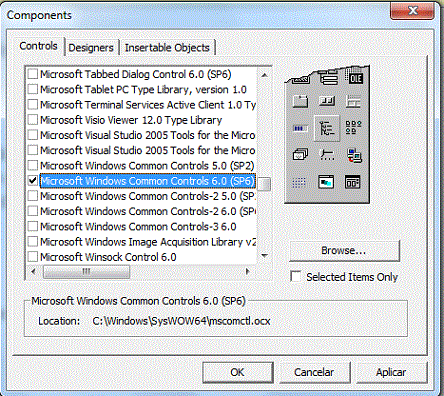Click the horizontal scrollbar left arrow
This screenshot has width=444, height=396.
point(33,271)
